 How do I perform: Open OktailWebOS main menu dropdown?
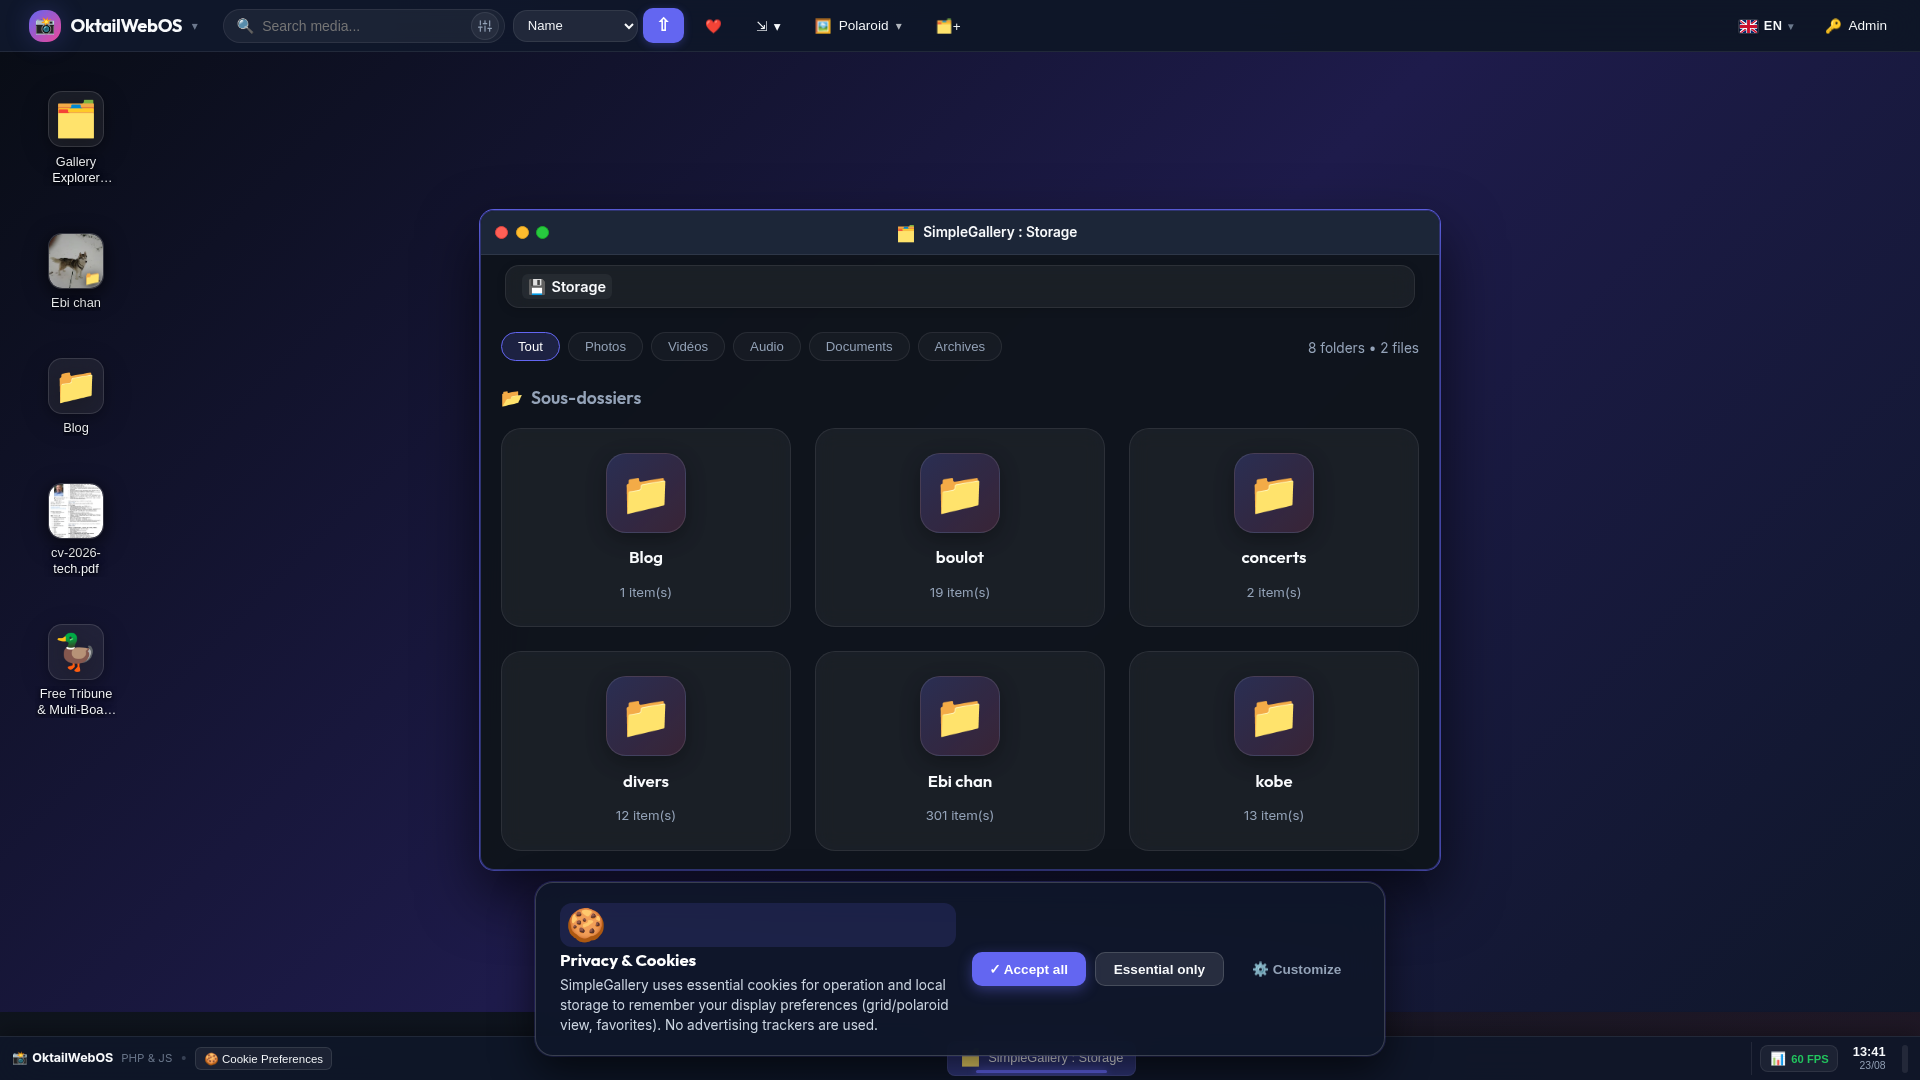click(x=195, y=27)
